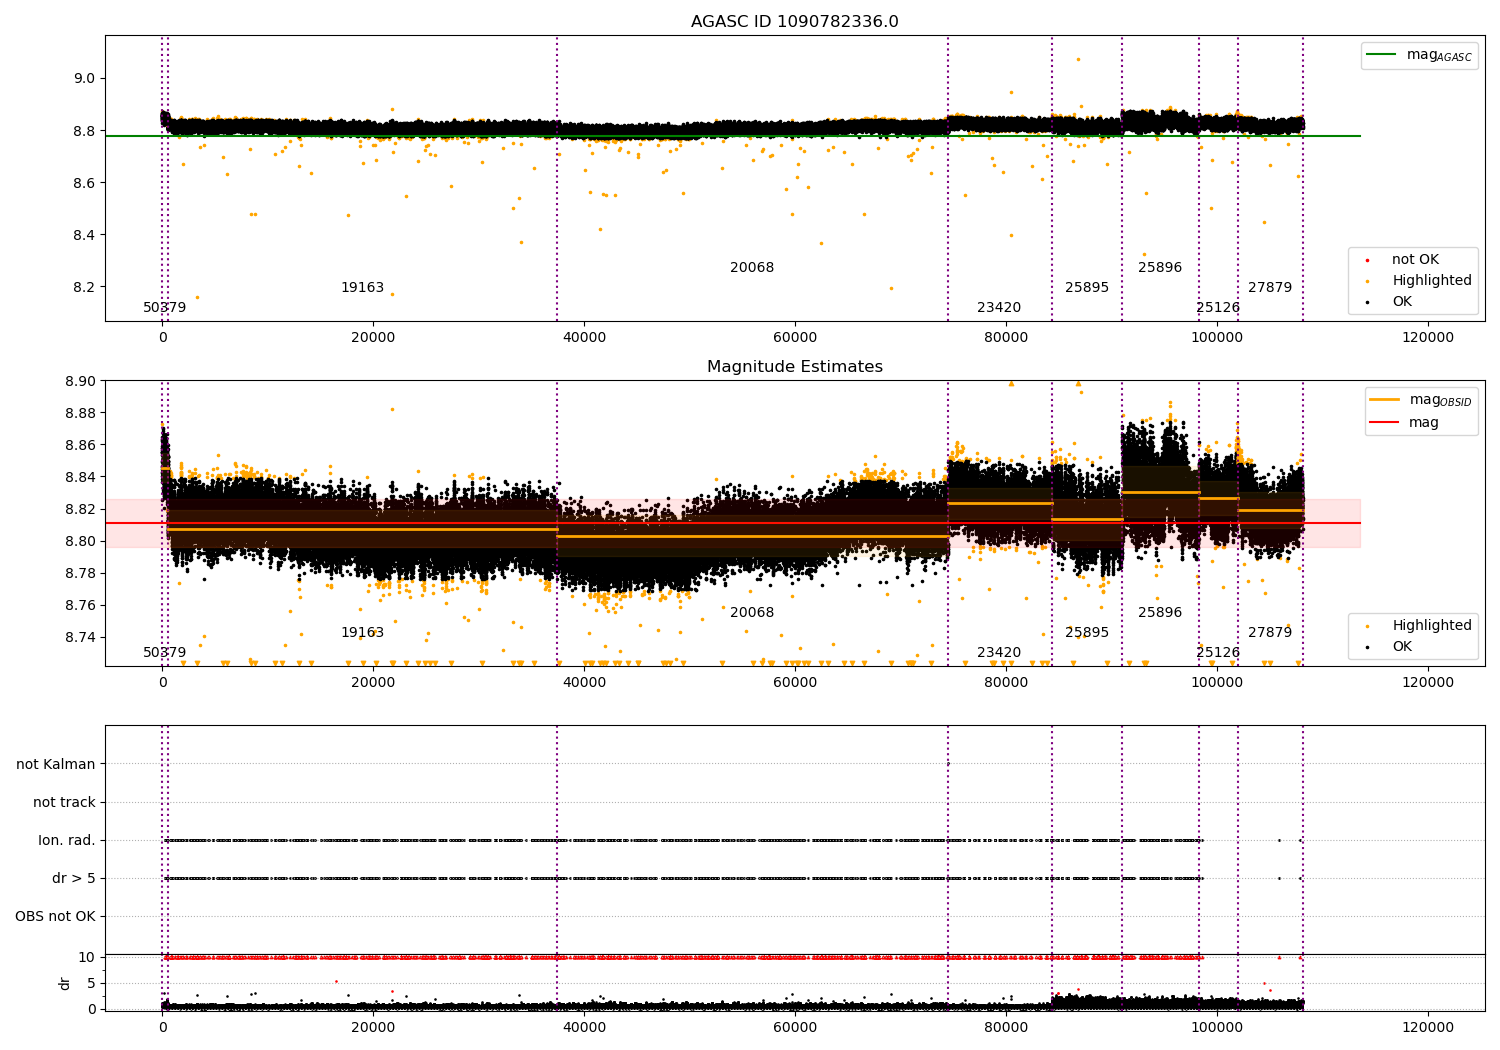
Task: Click y-tick '9.0' on the top plot
Action: pos(85,78)
